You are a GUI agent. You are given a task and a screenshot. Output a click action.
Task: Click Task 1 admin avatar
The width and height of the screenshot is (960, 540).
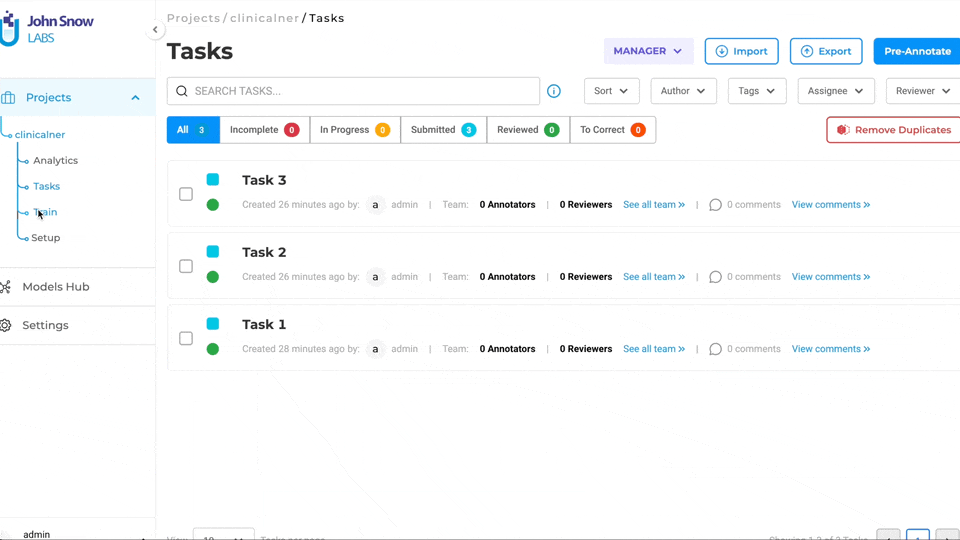[x=375, y=349]
